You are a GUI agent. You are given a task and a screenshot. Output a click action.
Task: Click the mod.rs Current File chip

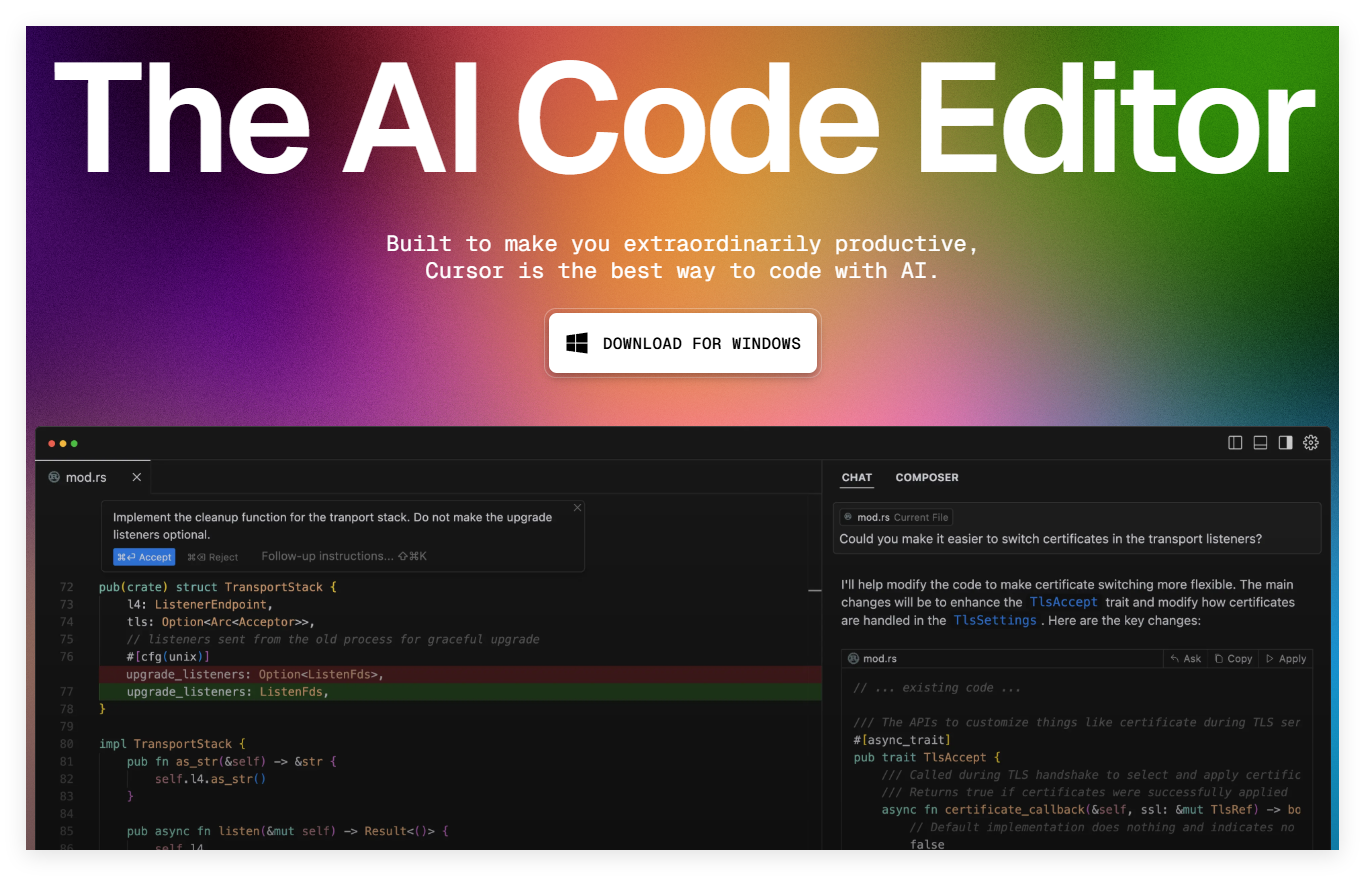[x=896, y=517]
